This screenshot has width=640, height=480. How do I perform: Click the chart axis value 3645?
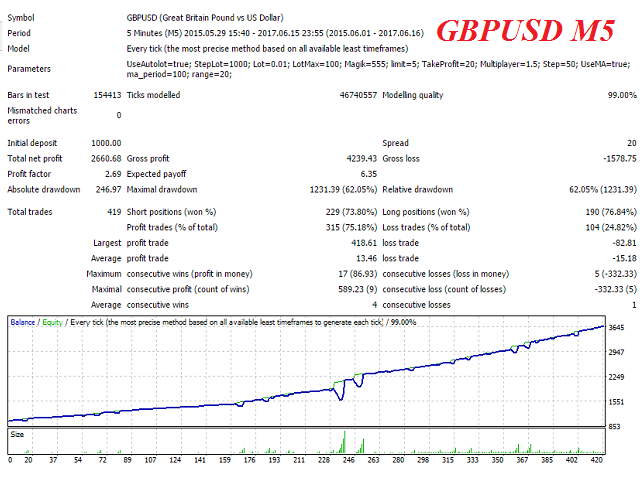(x=616, y=328)
